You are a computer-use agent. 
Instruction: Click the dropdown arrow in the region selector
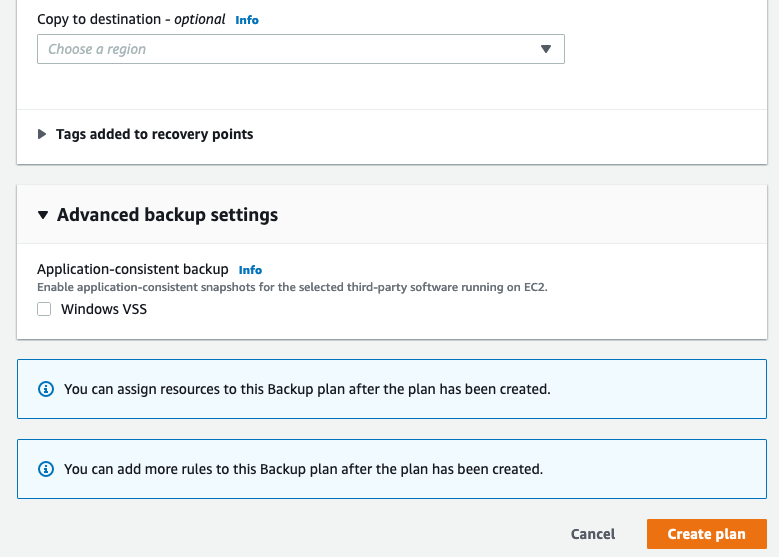545,49
